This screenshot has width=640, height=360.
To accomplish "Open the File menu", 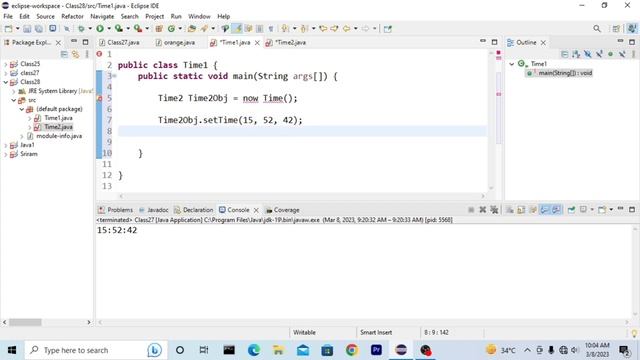I will pos(8,16).
